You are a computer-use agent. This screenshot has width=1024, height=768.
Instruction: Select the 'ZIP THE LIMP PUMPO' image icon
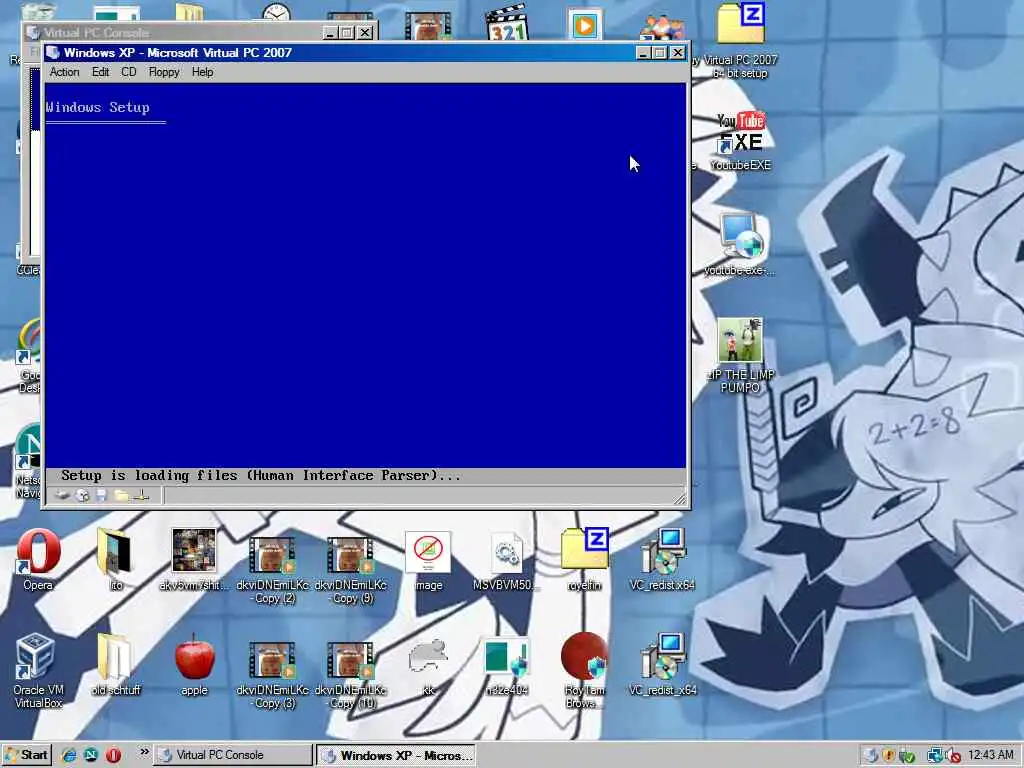click(741, 355)
